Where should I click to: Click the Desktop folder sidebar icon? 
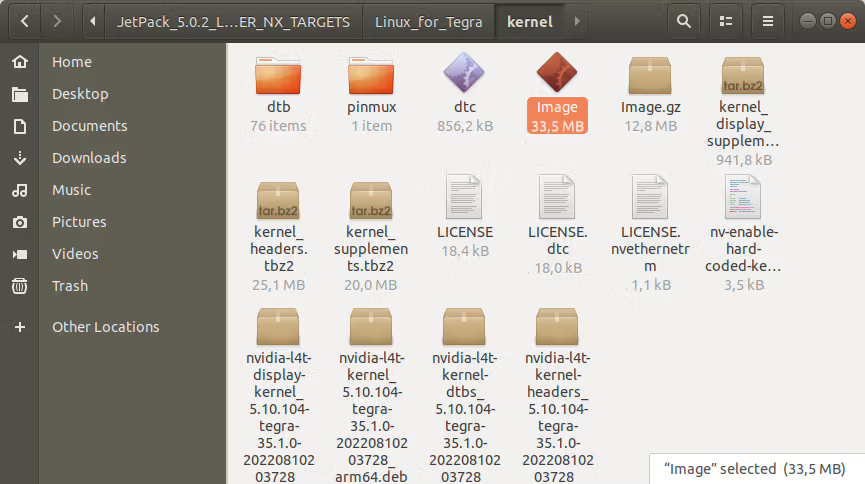pos(20,94)
